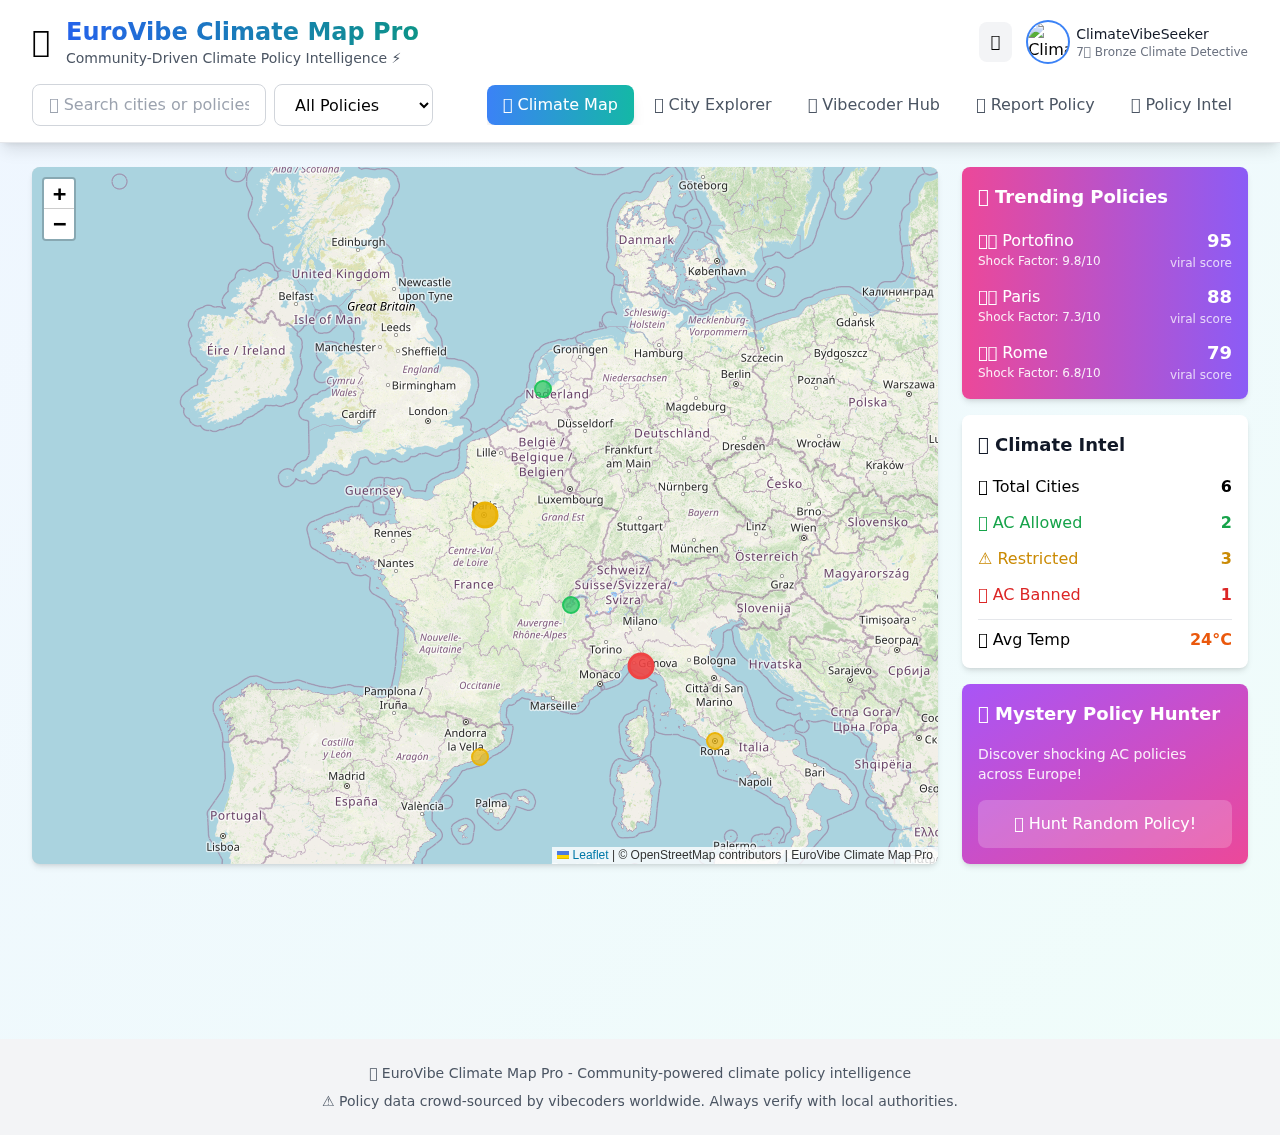Click the Restricted stat row
The image size is (1280, 1135).
(x=1105, y=559)
